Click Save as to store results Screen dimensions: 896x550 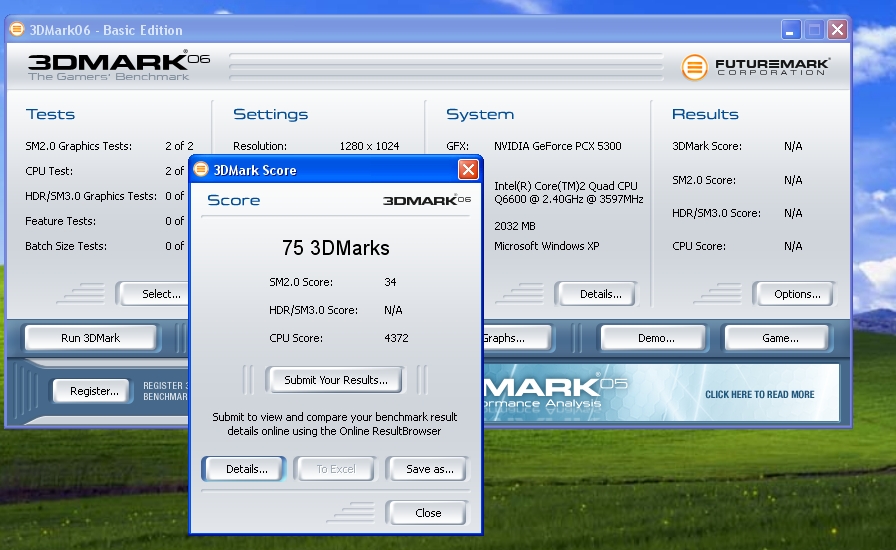429,469
